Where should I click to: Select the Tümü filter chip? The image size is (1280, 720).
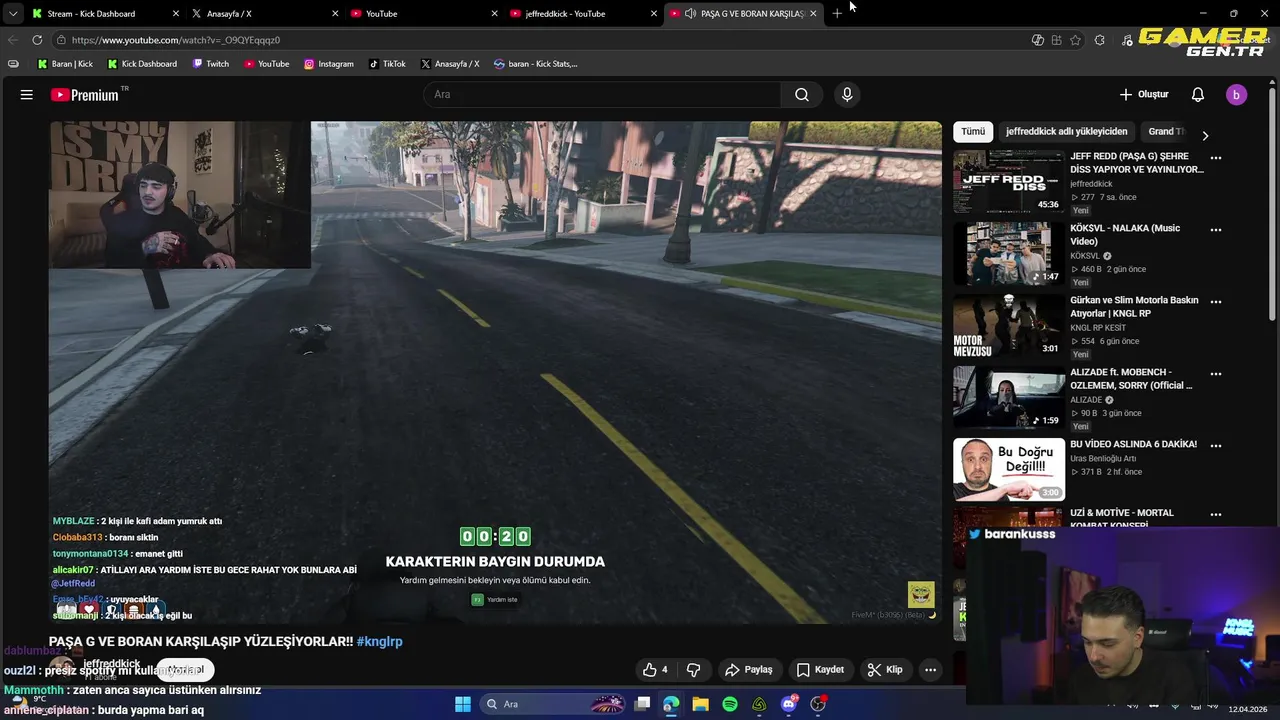click(x=973, y=132)
